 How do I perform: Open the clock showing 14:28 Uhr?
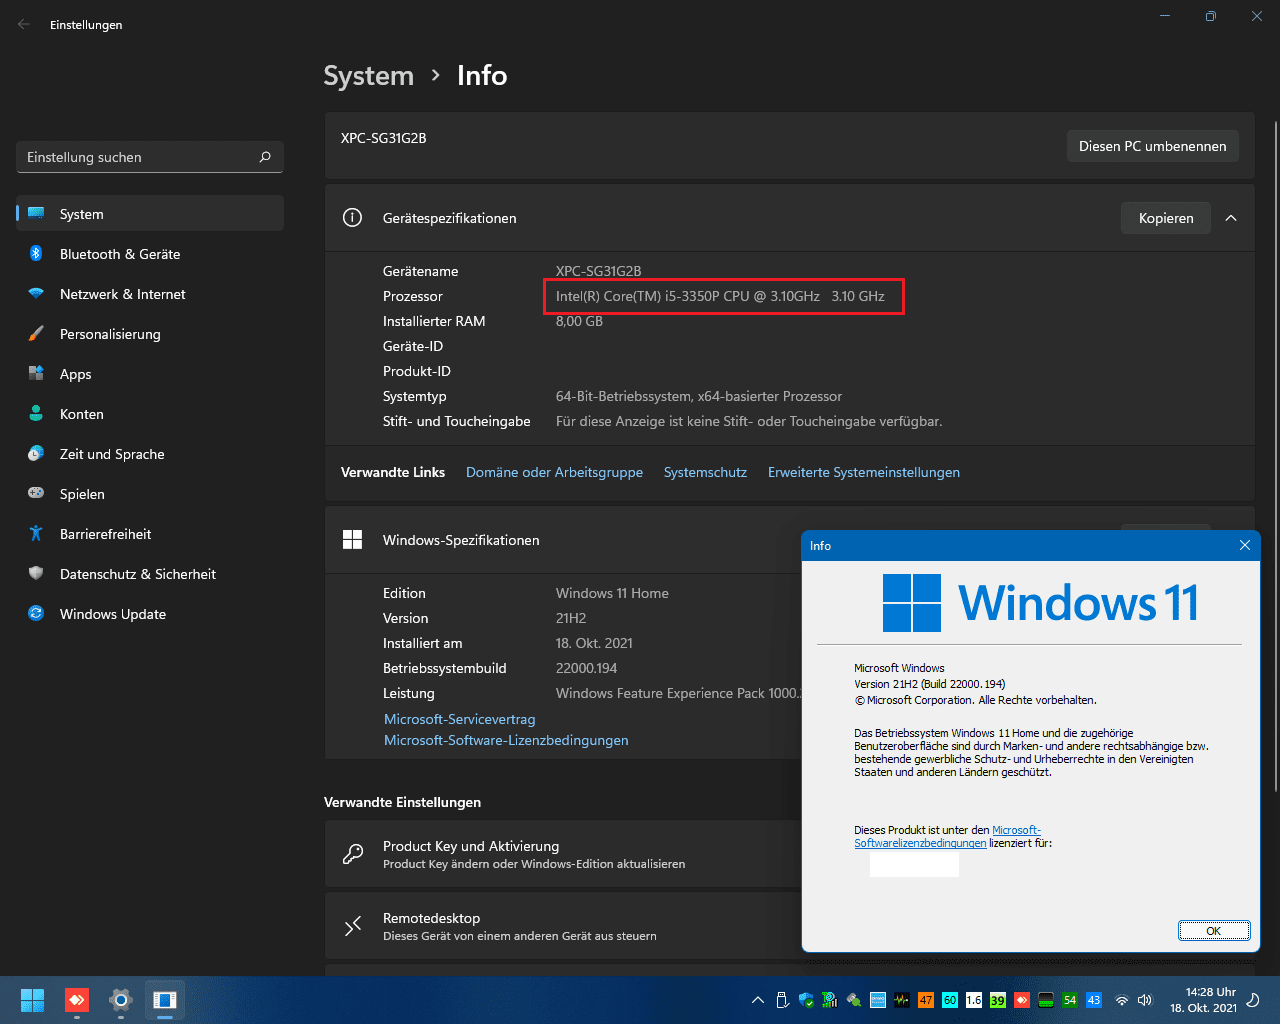[x=1204, y=1000]
